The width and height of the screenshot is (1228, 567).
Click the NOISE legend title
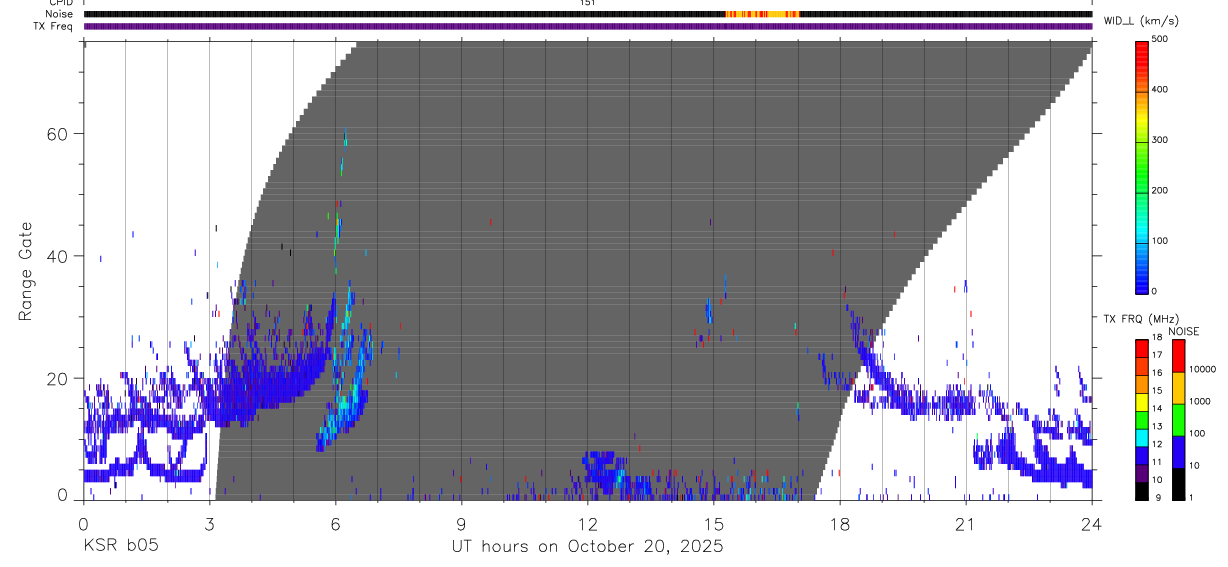[x=1183, y=331]
